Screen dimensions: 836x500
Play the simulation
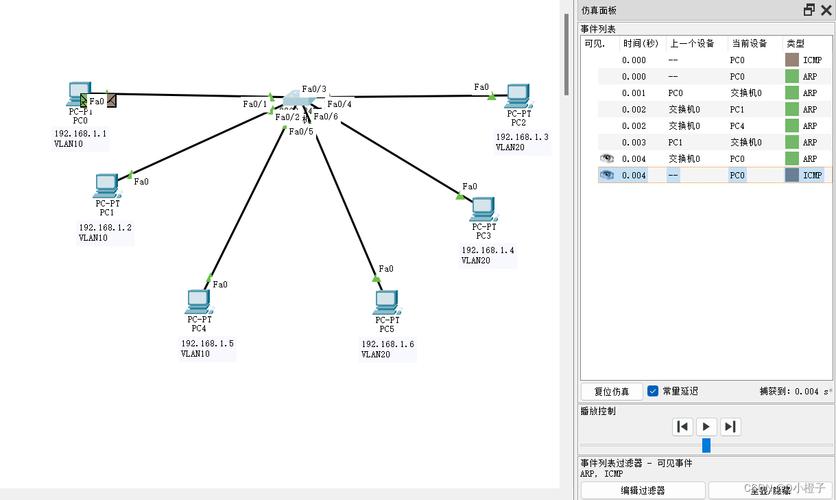coord(706,426)
